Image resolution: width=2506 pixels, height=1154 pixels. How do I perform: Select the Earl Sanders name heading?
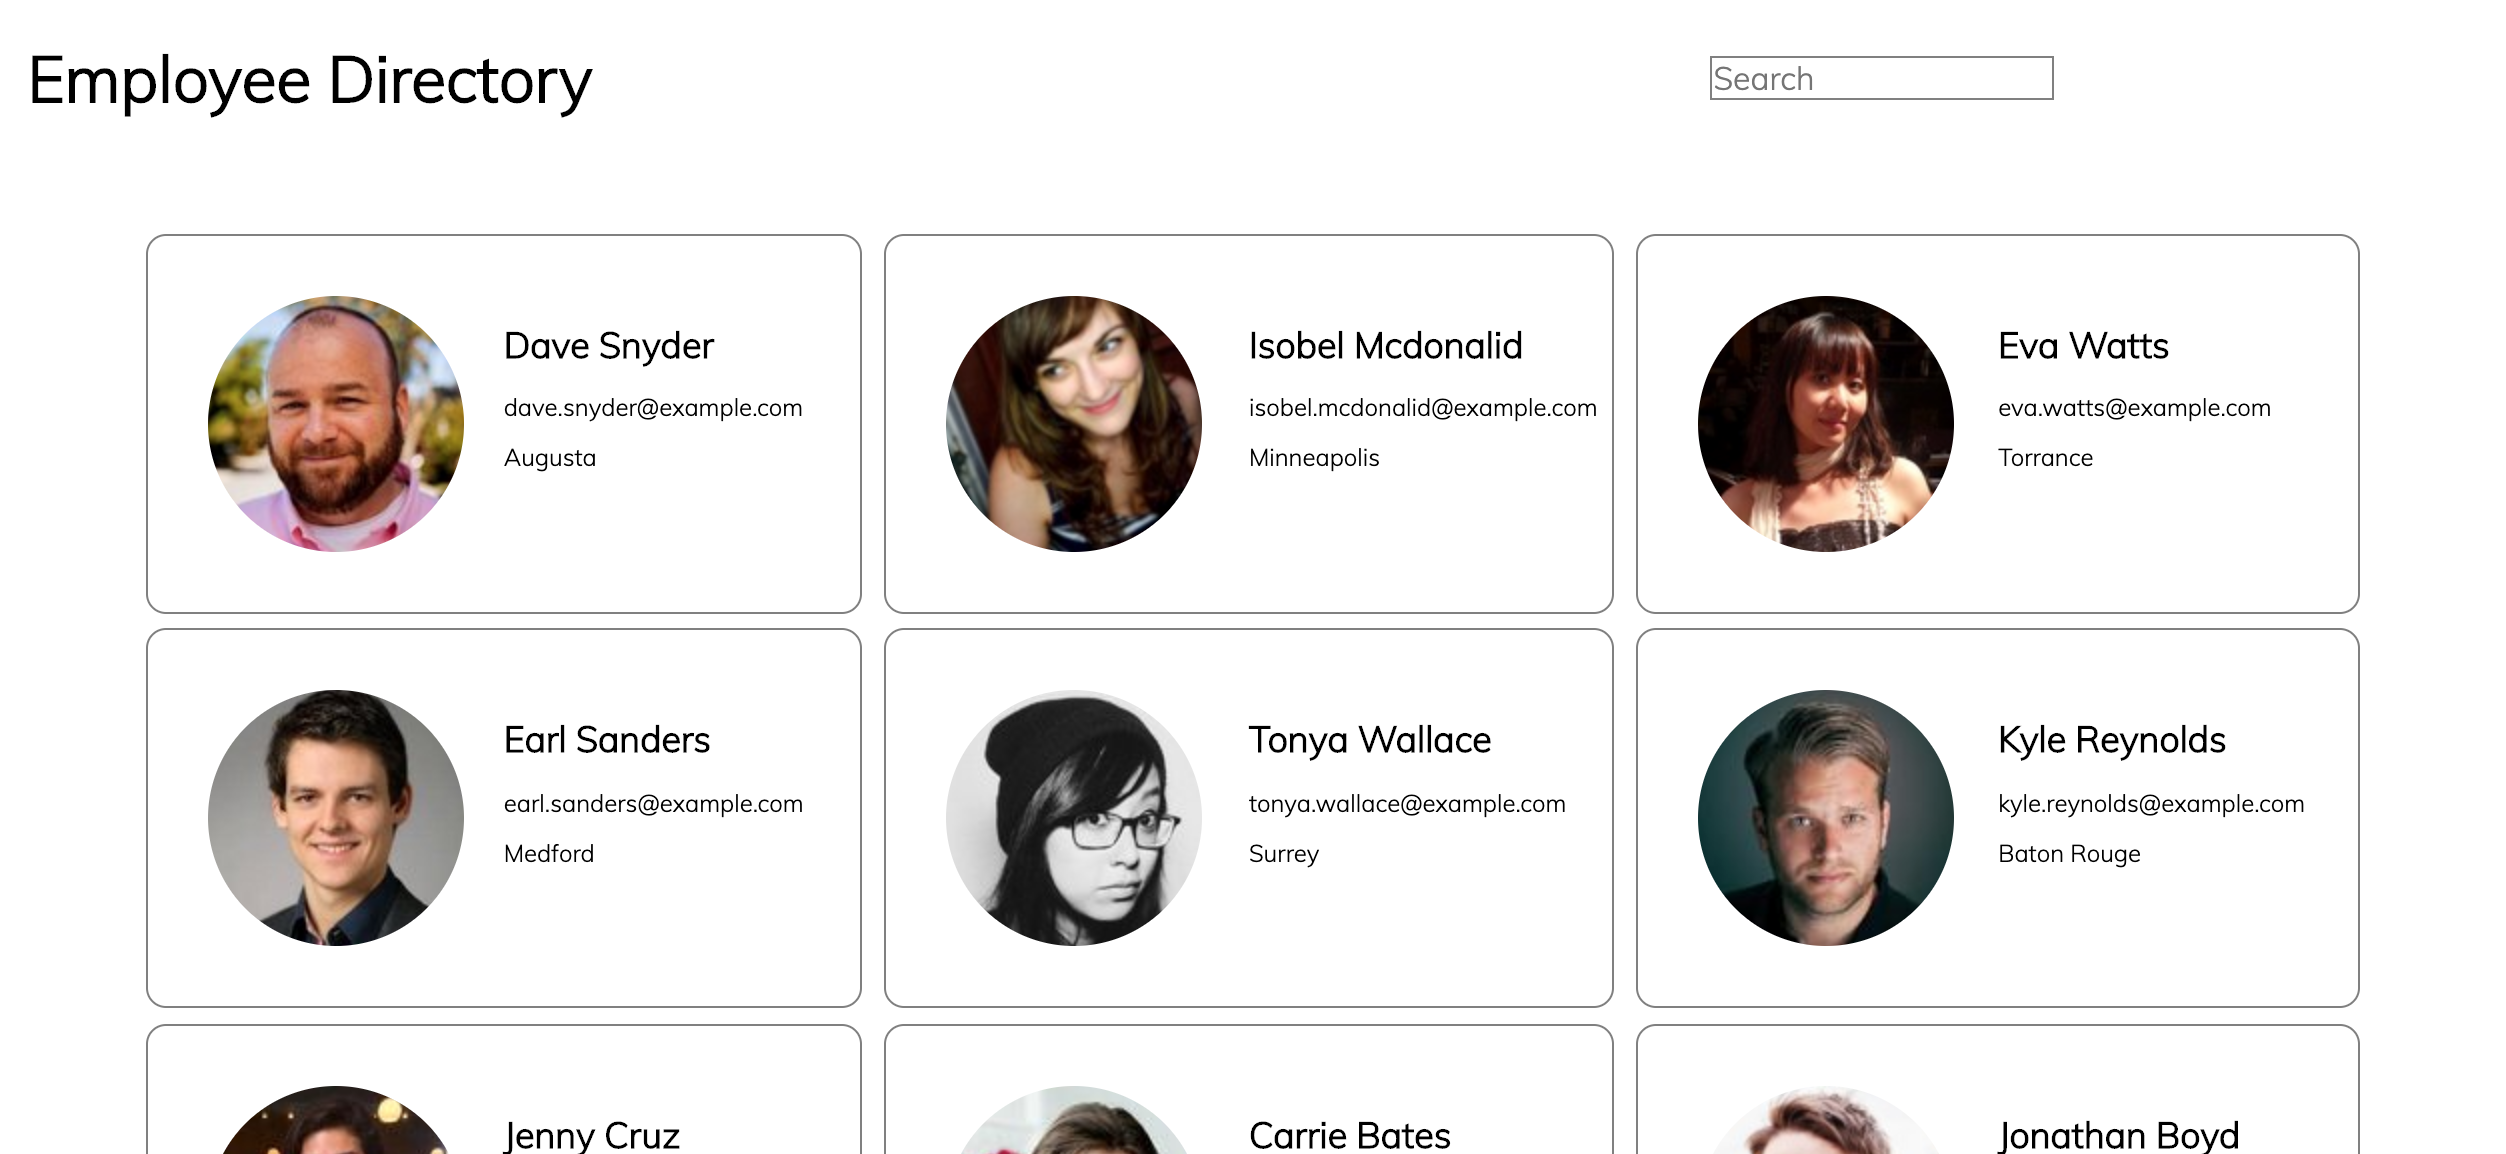(606, 740)
